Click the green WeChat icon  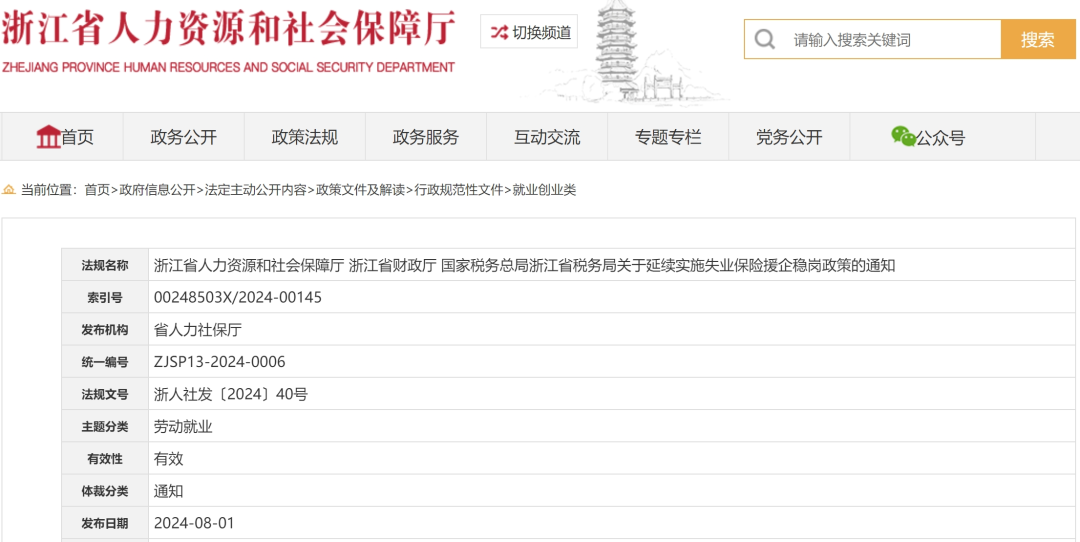click(x=903, y=136)
